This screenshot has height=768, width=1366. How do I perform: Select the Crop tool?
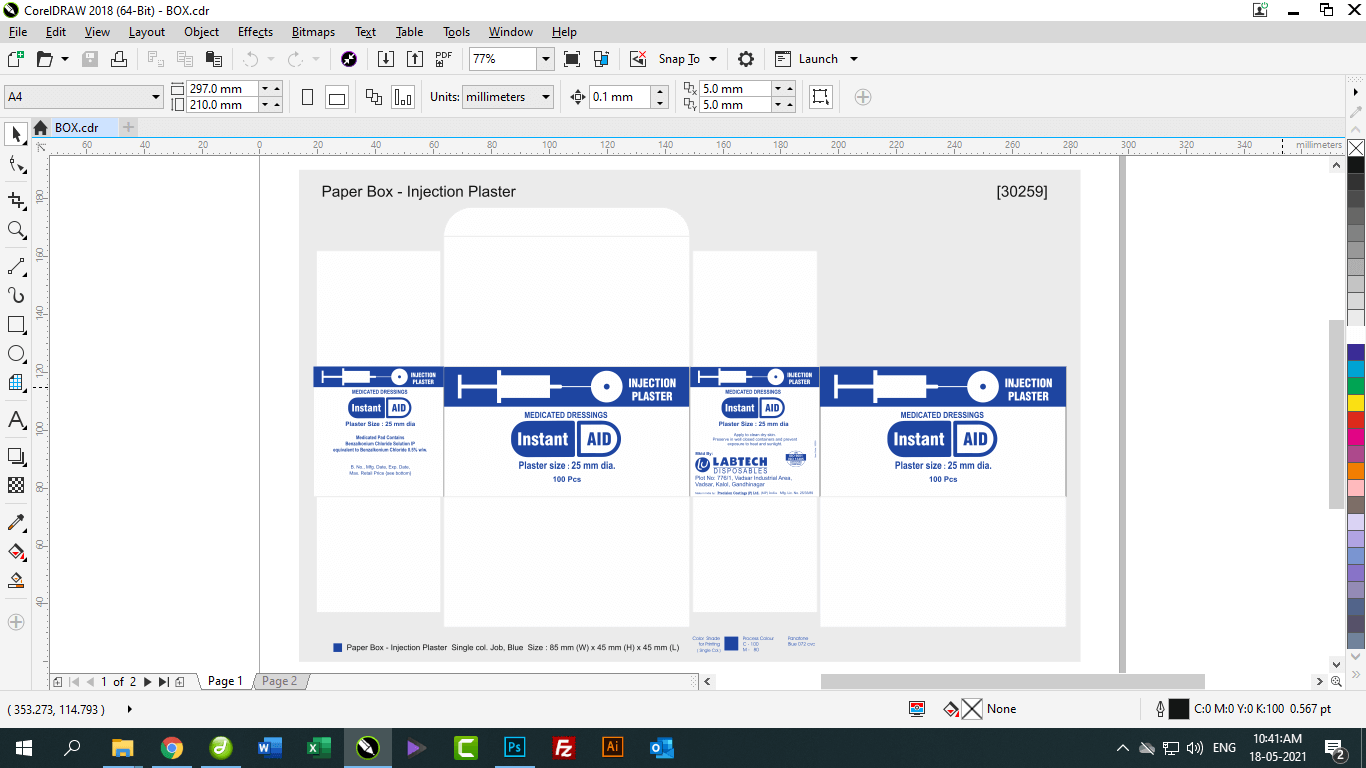[16, 199]
